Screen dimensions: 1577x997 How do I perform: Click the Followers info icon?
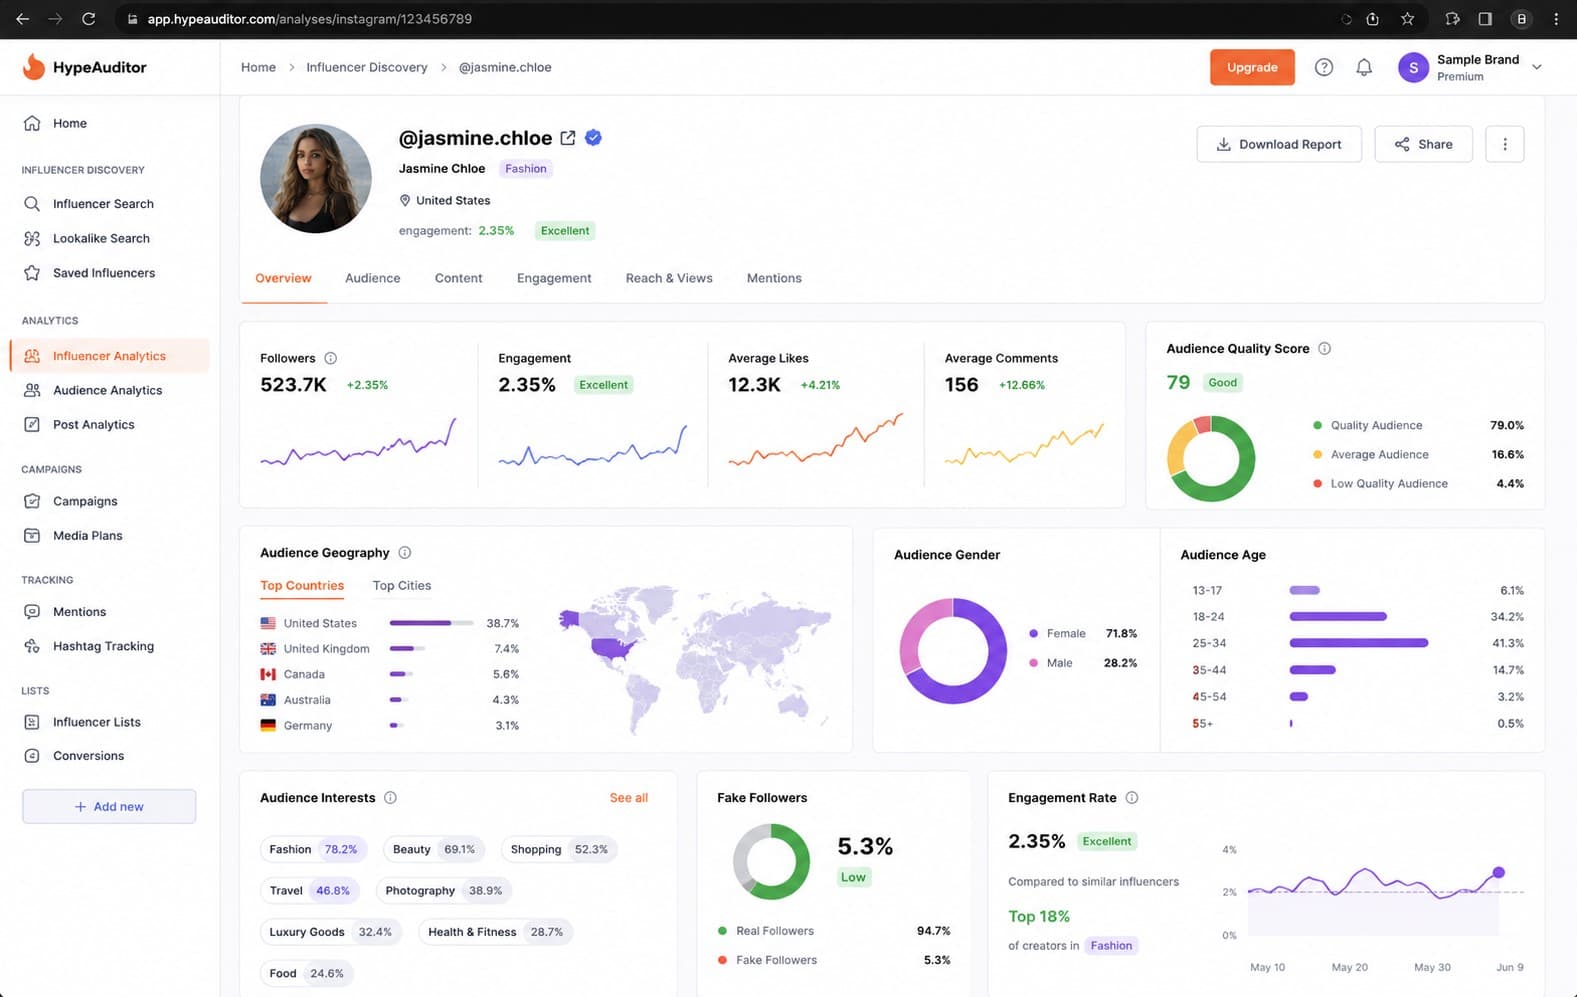(x=330, y=358)
